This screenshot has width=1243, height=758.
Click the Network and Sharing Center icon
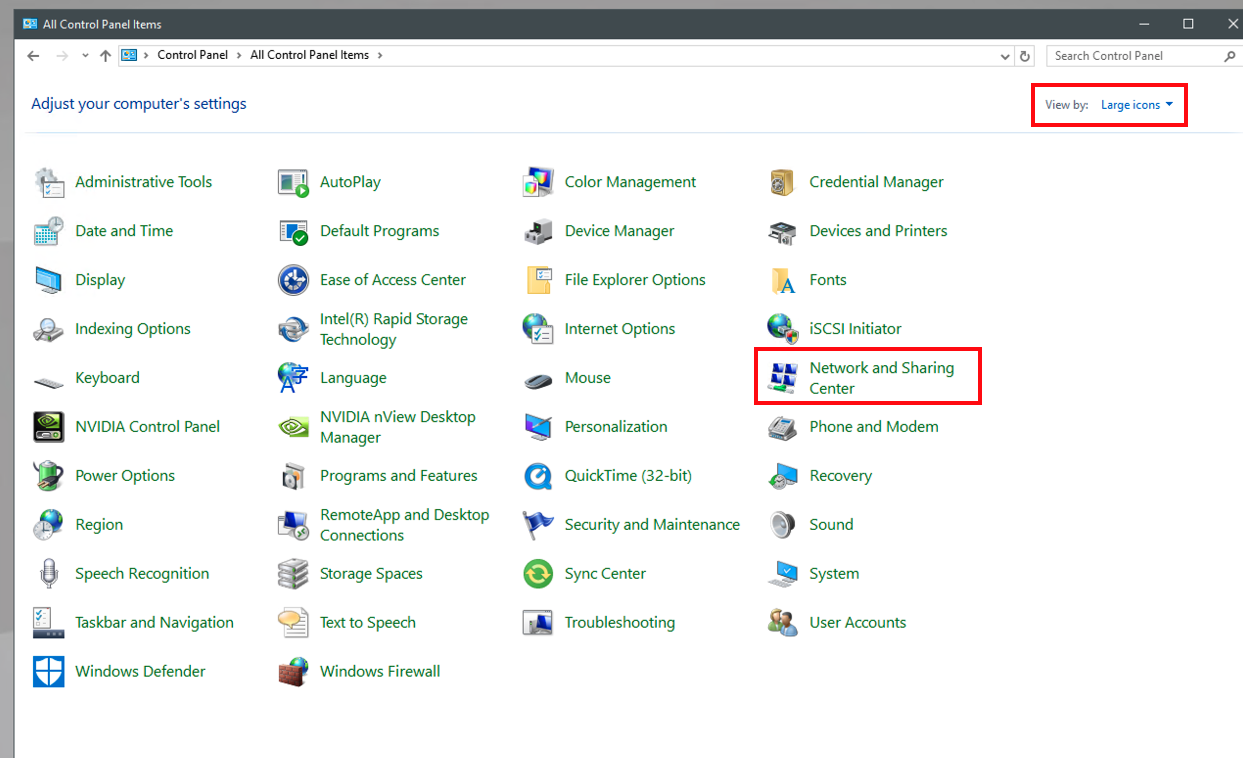pos(782,378)
